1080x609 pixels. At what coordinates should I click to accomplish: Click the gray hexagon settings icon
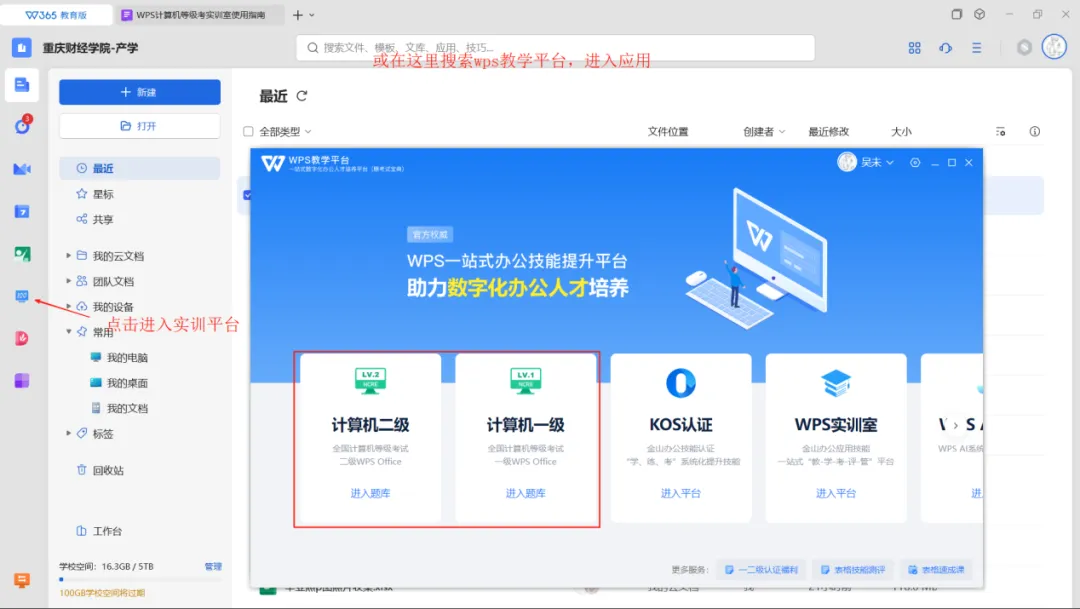(1024, 48)
